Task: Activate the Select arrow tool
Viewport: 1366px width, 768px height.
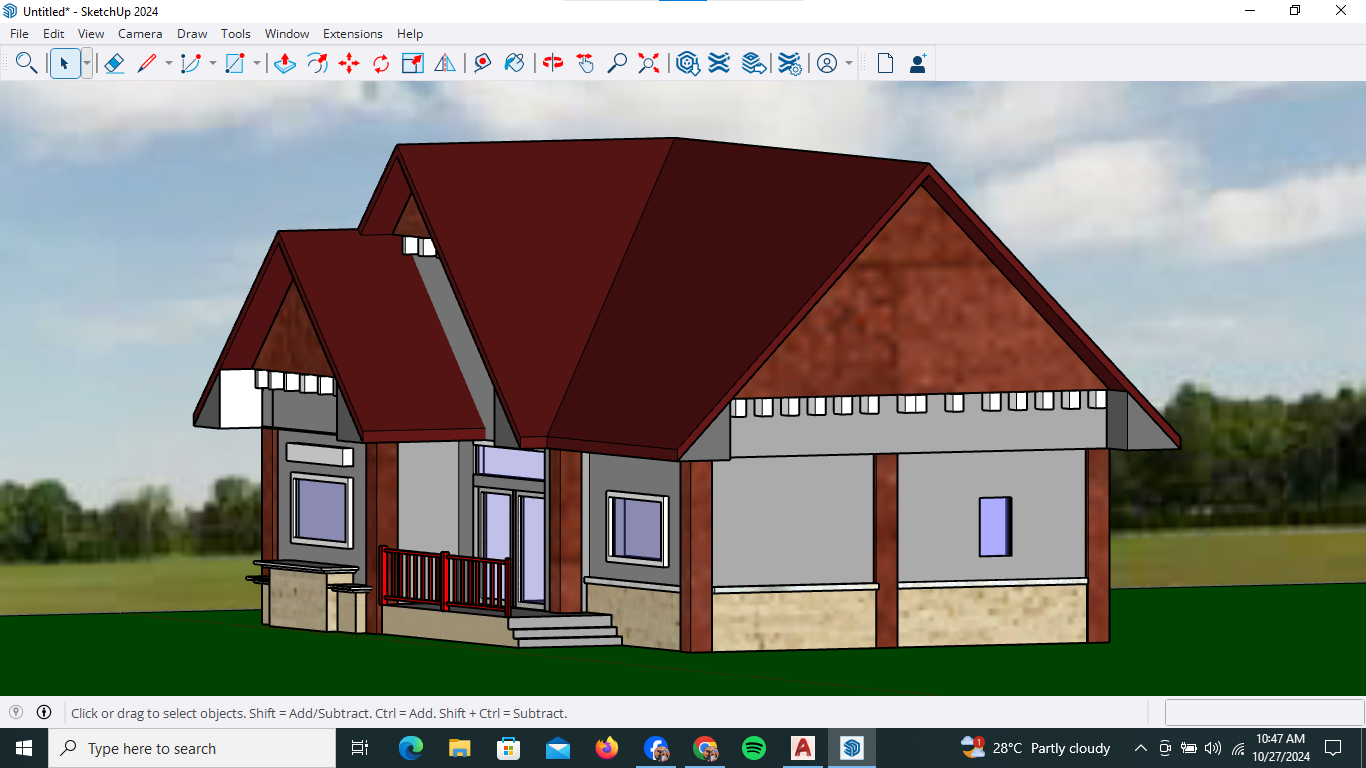Action: point(65,63)
